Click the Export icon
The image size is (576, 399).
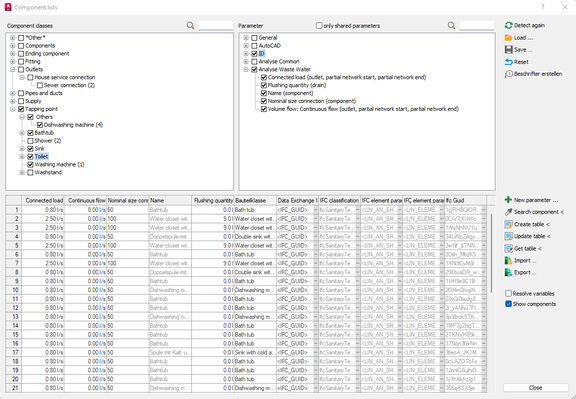(x=508, y=273)
